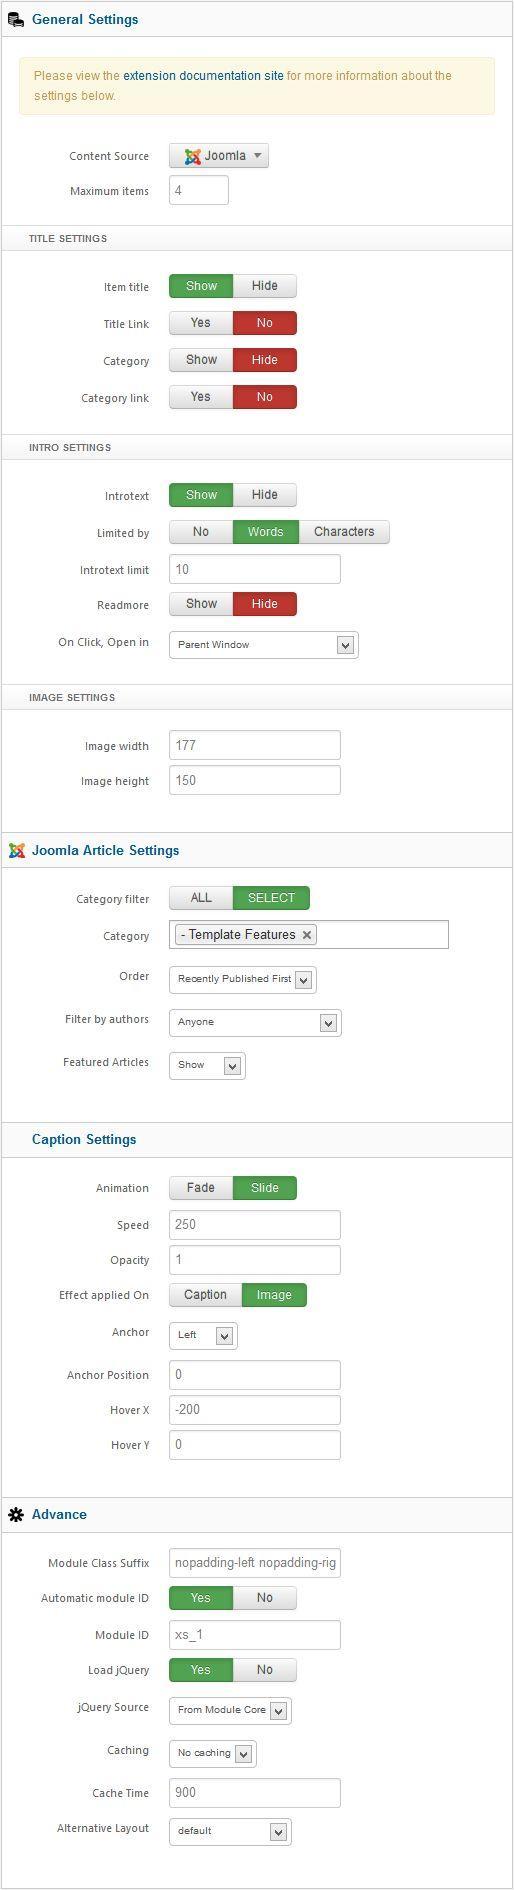Image resolution: width=514 pixels, height=1890 pixels.
Task: Click the Joomla logo in Content Source
Action: (192, 156)
